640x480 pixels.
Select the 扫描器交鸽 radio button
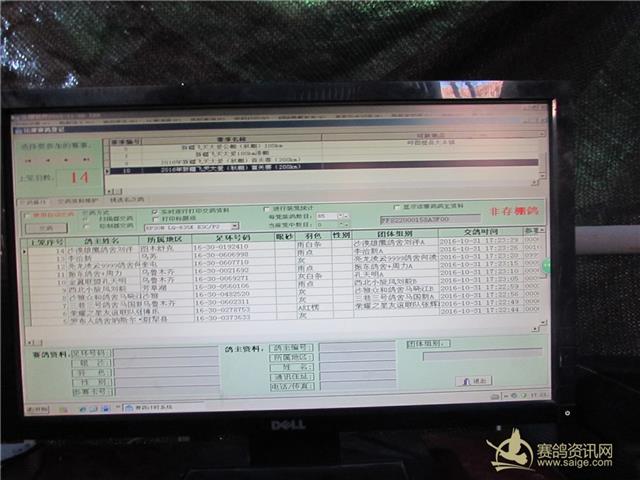84,219
